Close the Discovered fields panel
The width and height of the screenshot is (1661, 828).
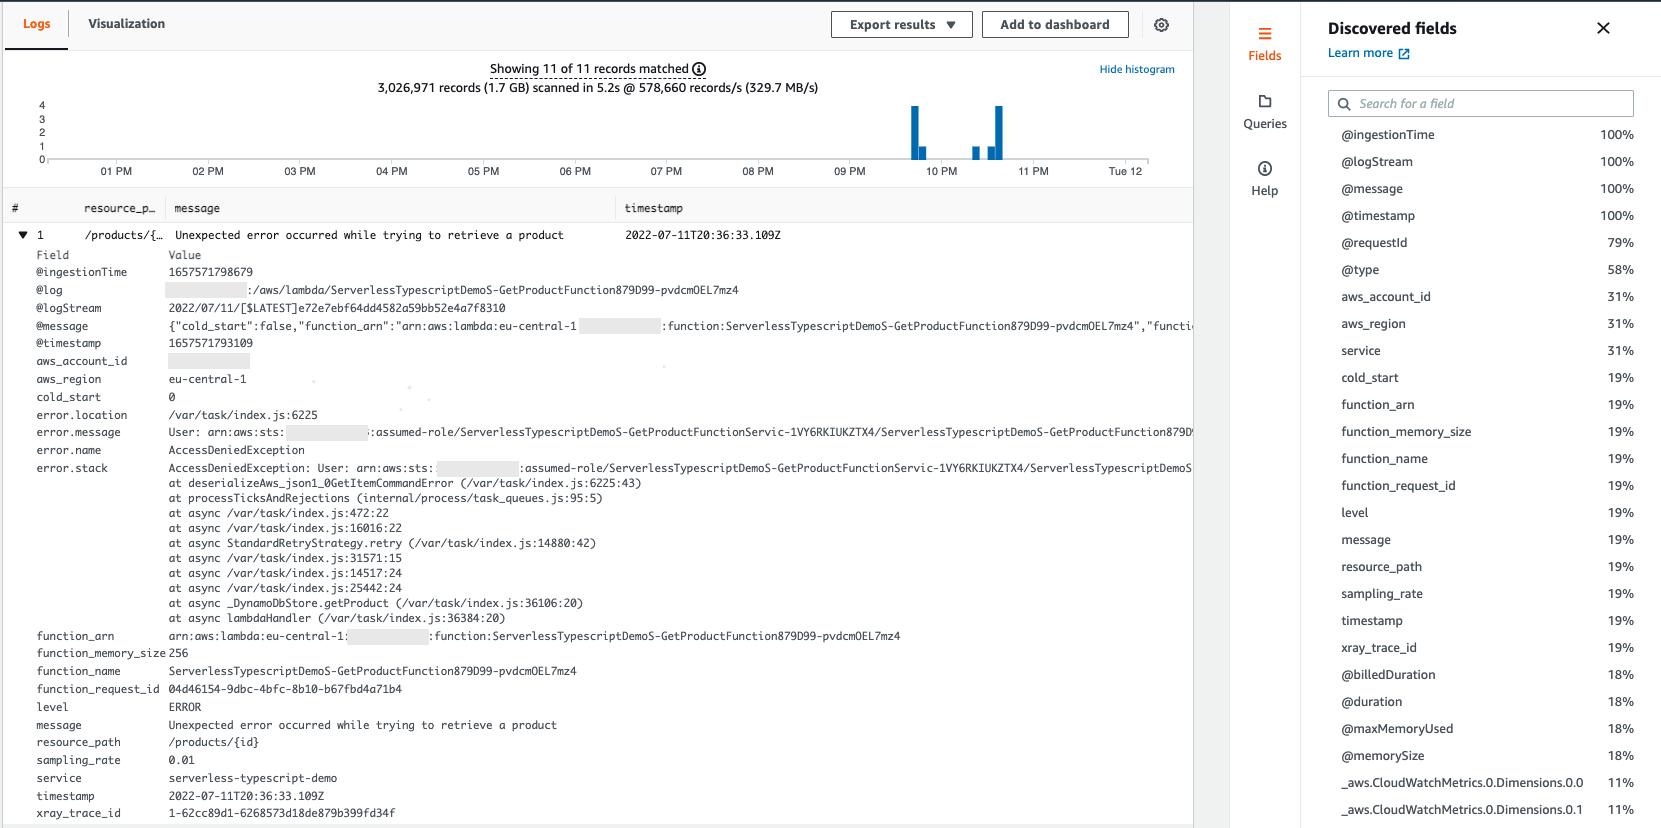tap(1603, 28)
